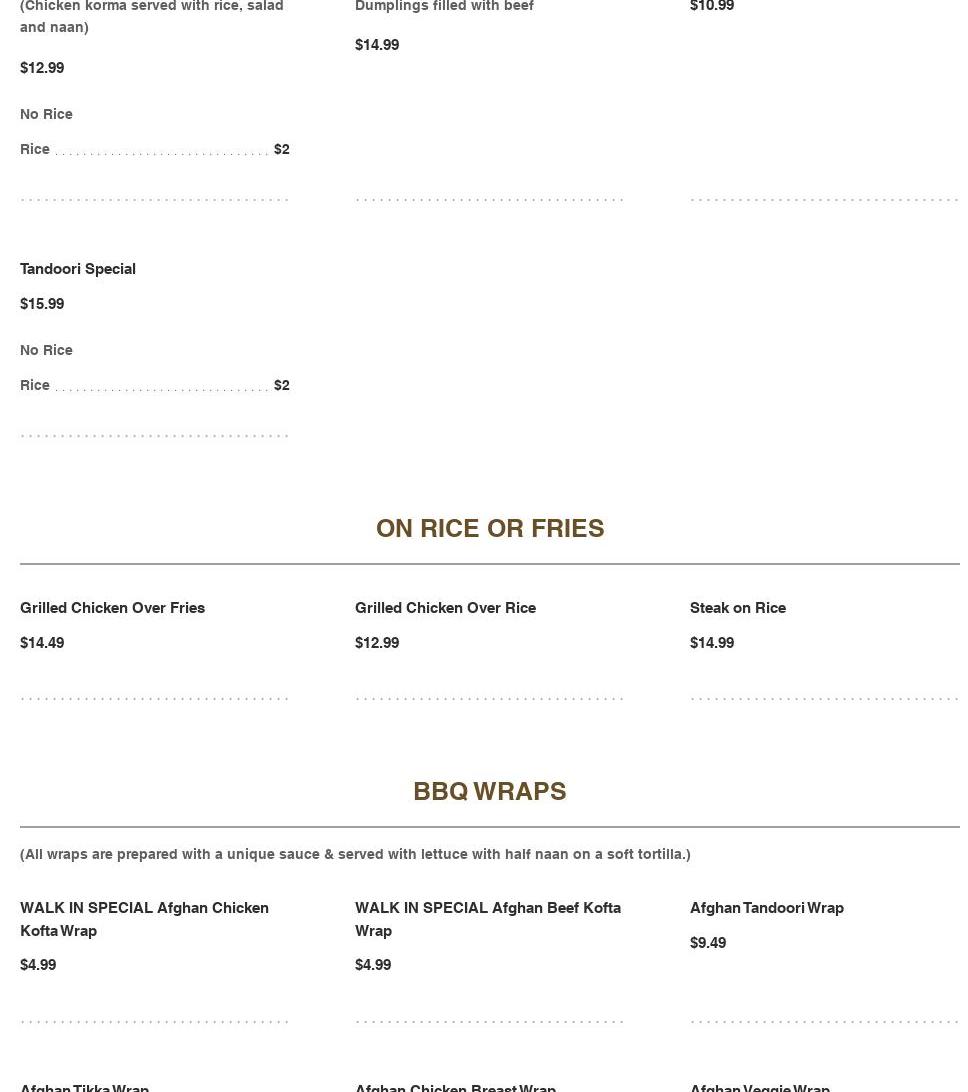Open WALK IN SPECIAL Afghan Beef Kofta Wrap
Image resolution: width=968 pixels, height=1092 pixels.
click(487, 919)
